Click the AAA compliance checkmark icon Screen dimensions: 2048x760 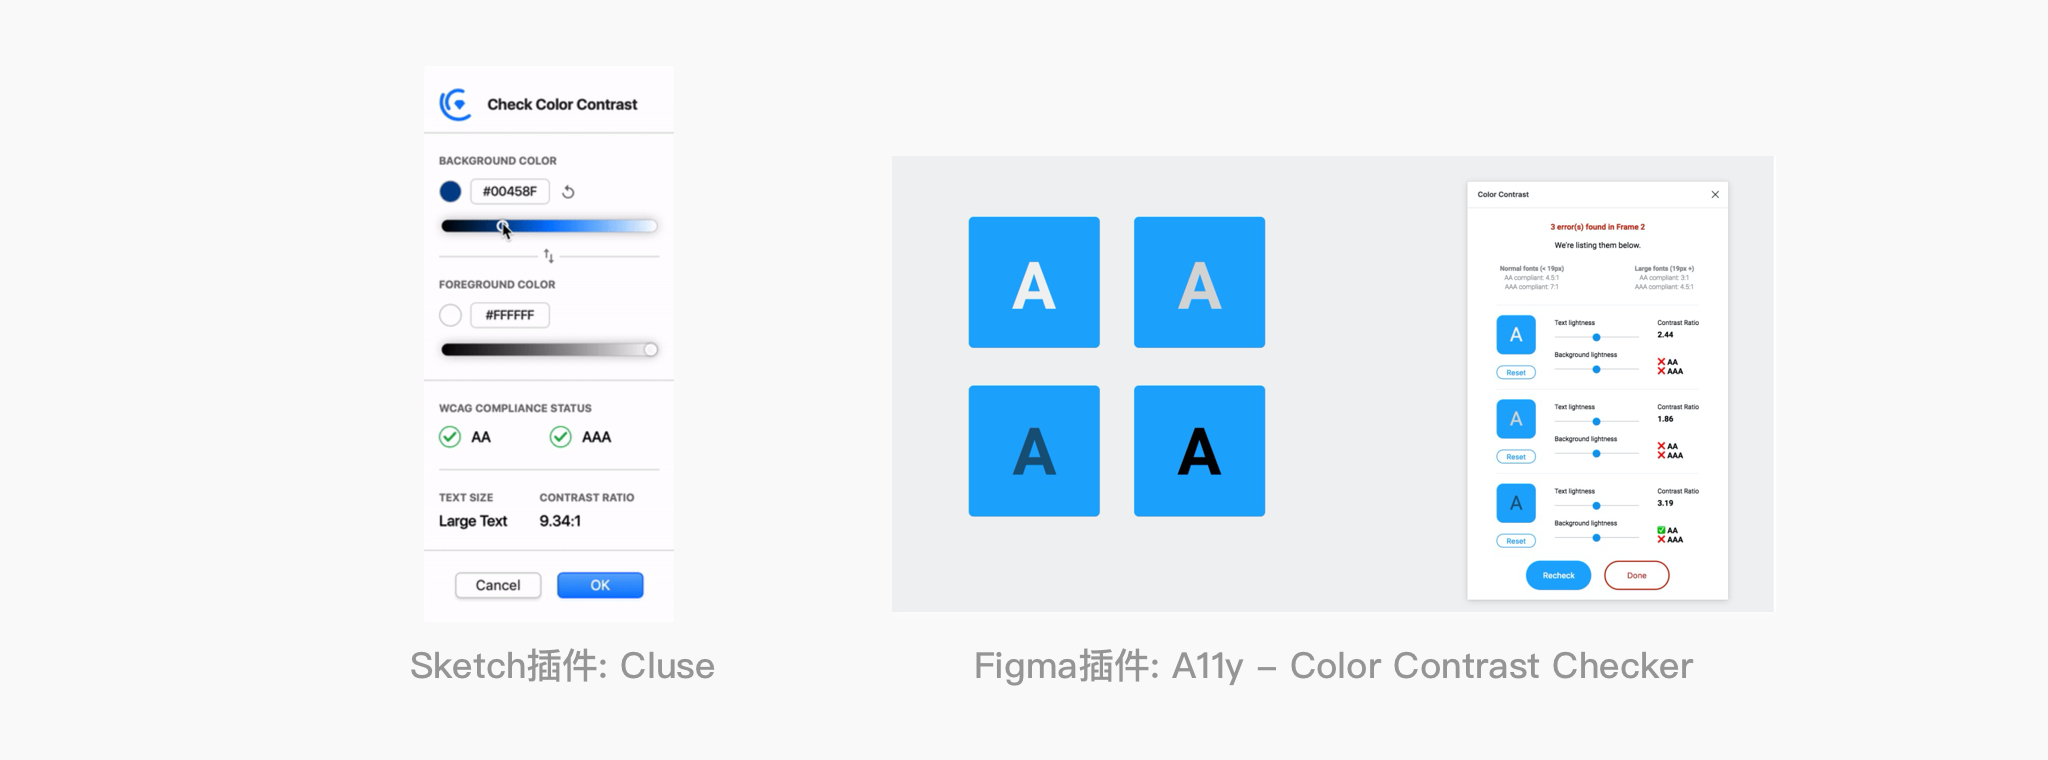point(561,437)
